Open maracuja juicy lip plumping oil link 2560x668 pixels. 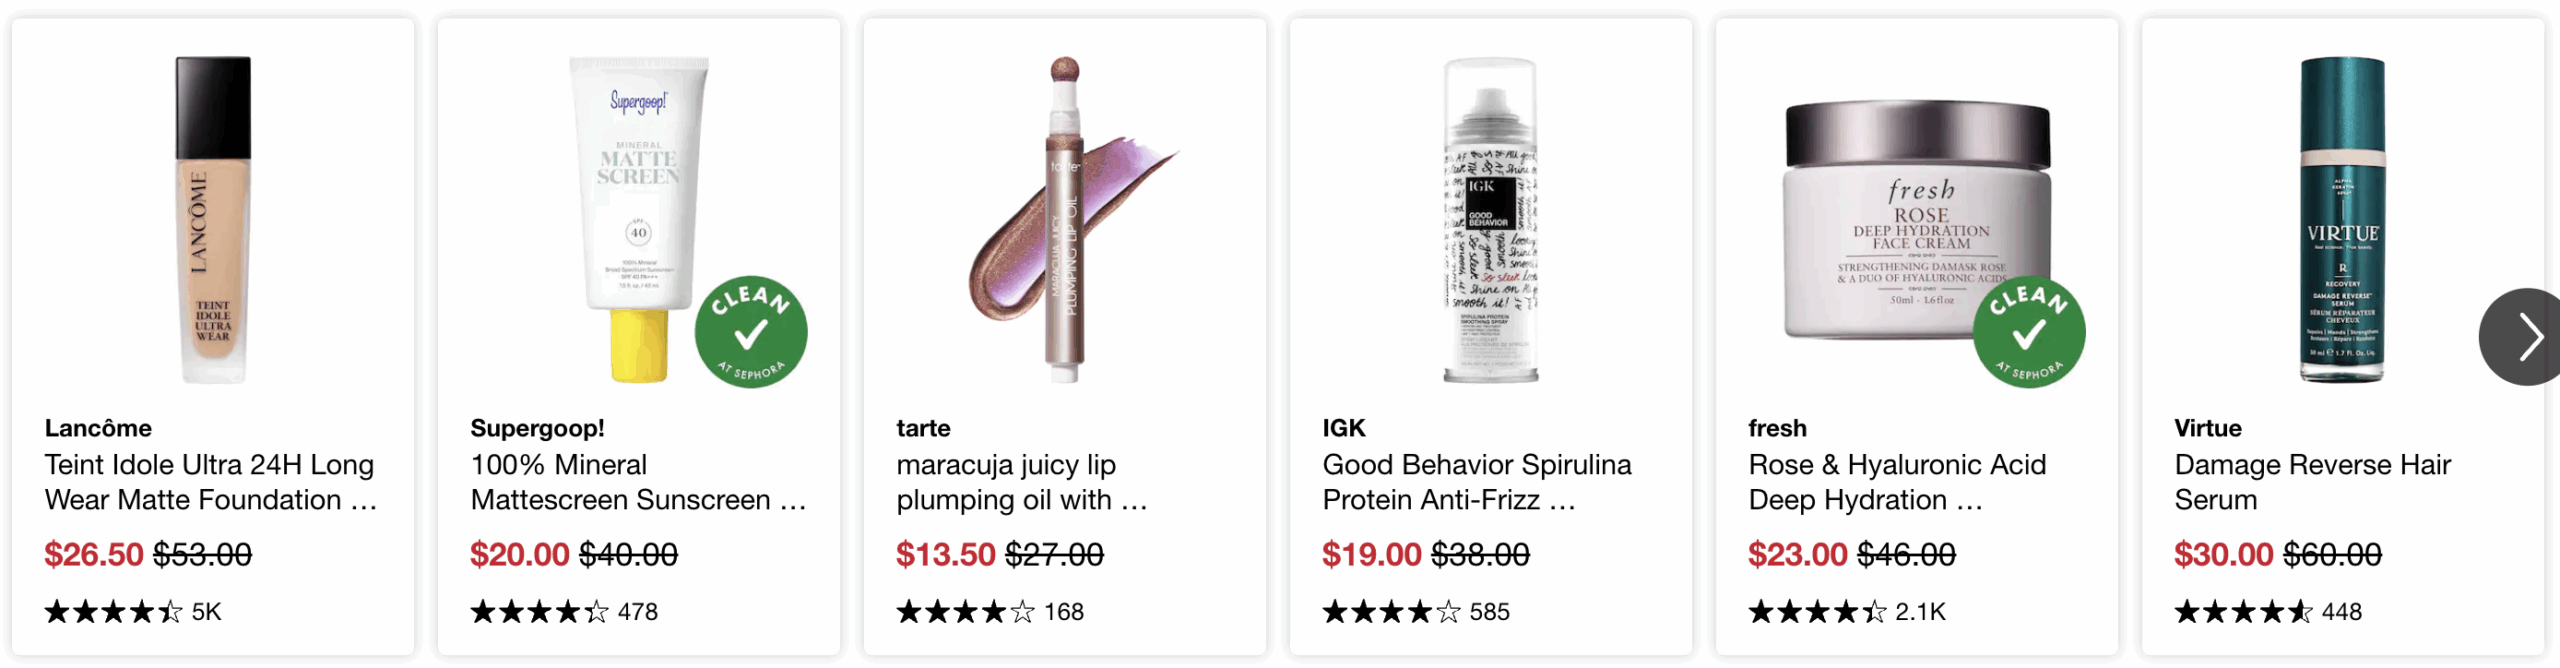[1021, 482]
